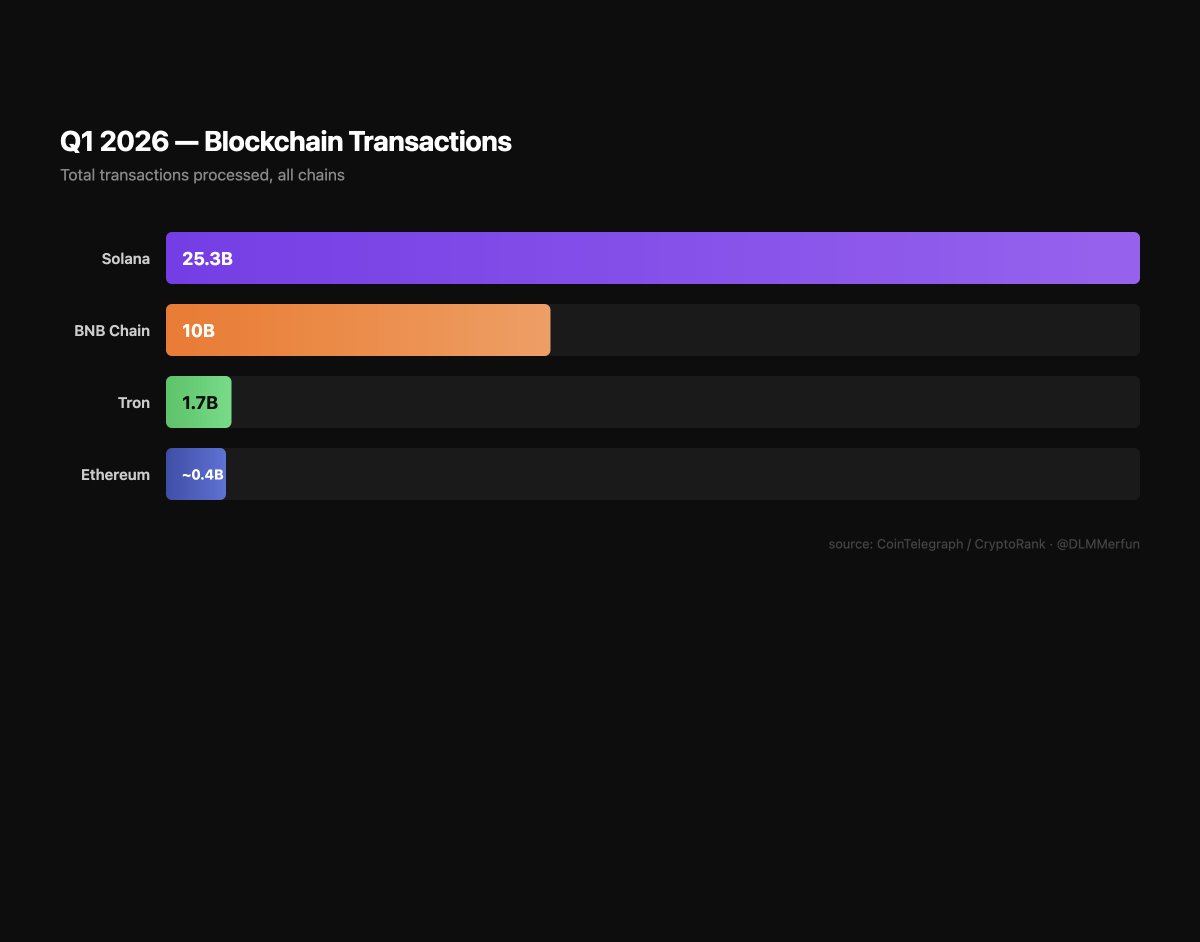Click the Q1 2026 Blockchain Transactions title
Viewport: 1200px width, 942px height.
tap(286, 142)
